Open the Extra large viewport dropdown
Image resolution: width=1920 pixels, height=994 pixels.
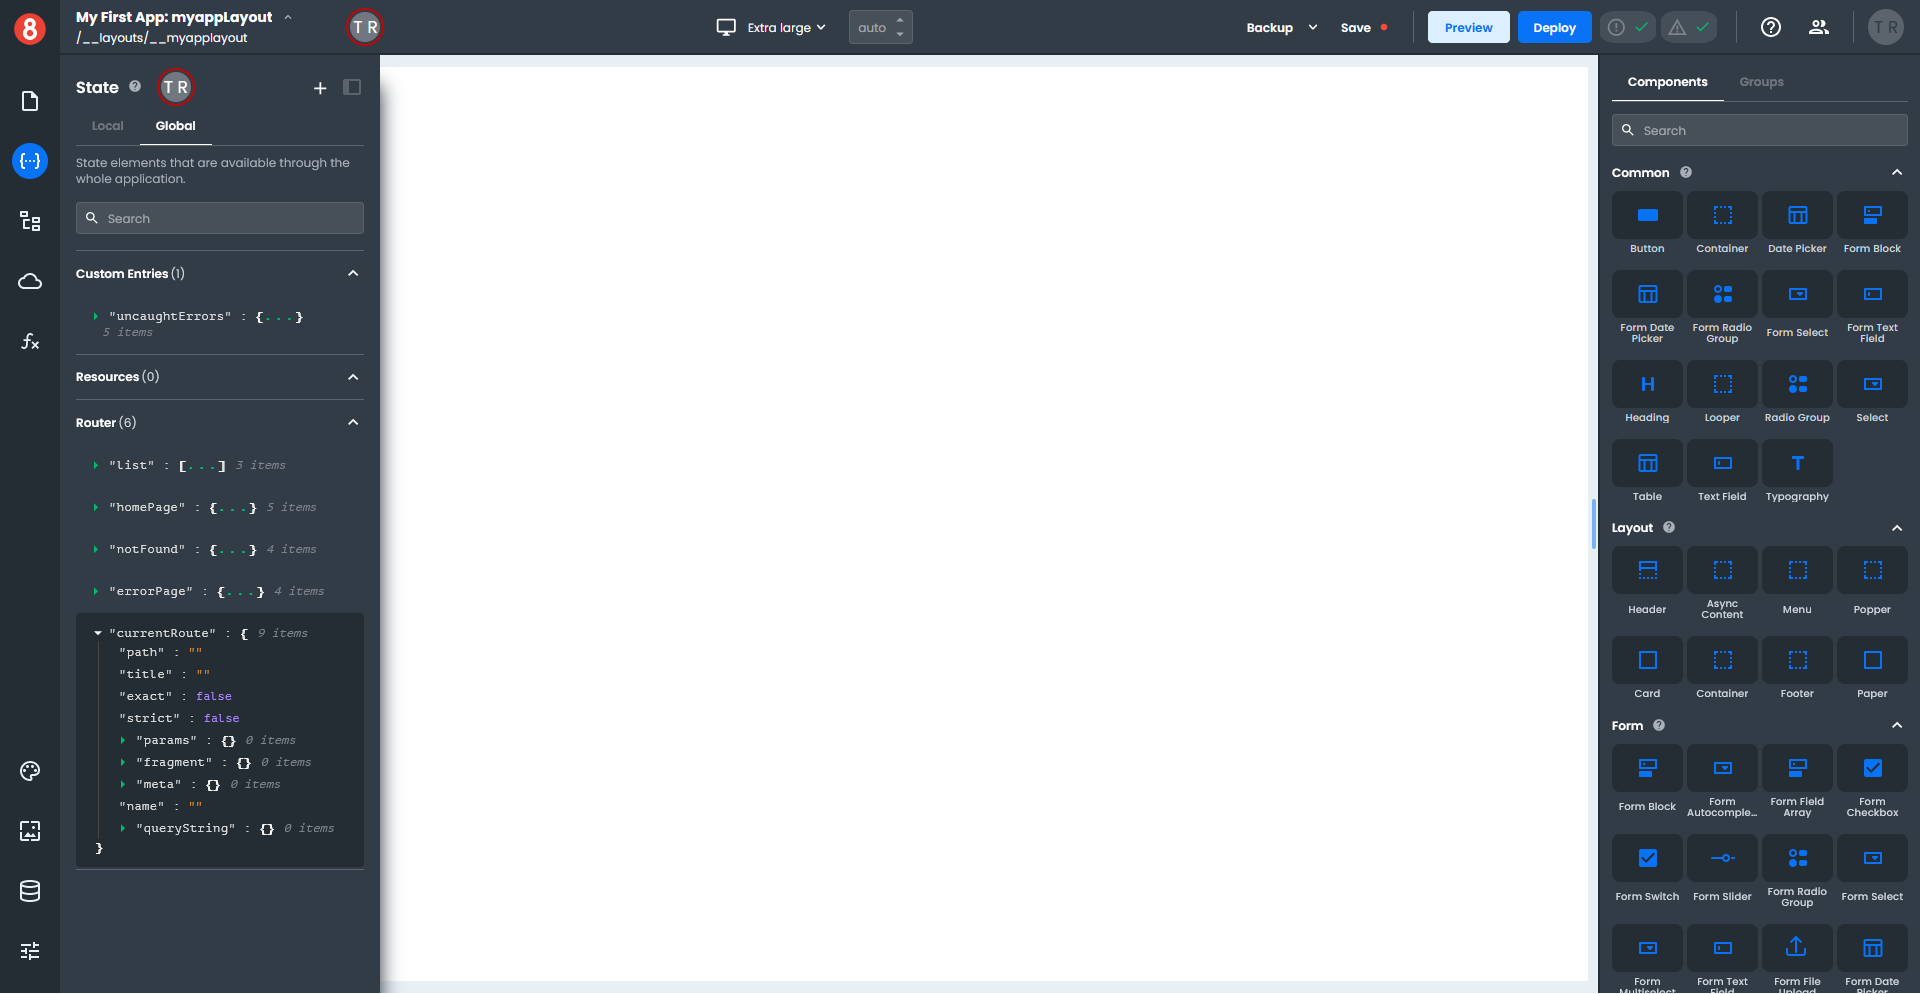click(772, 27)
